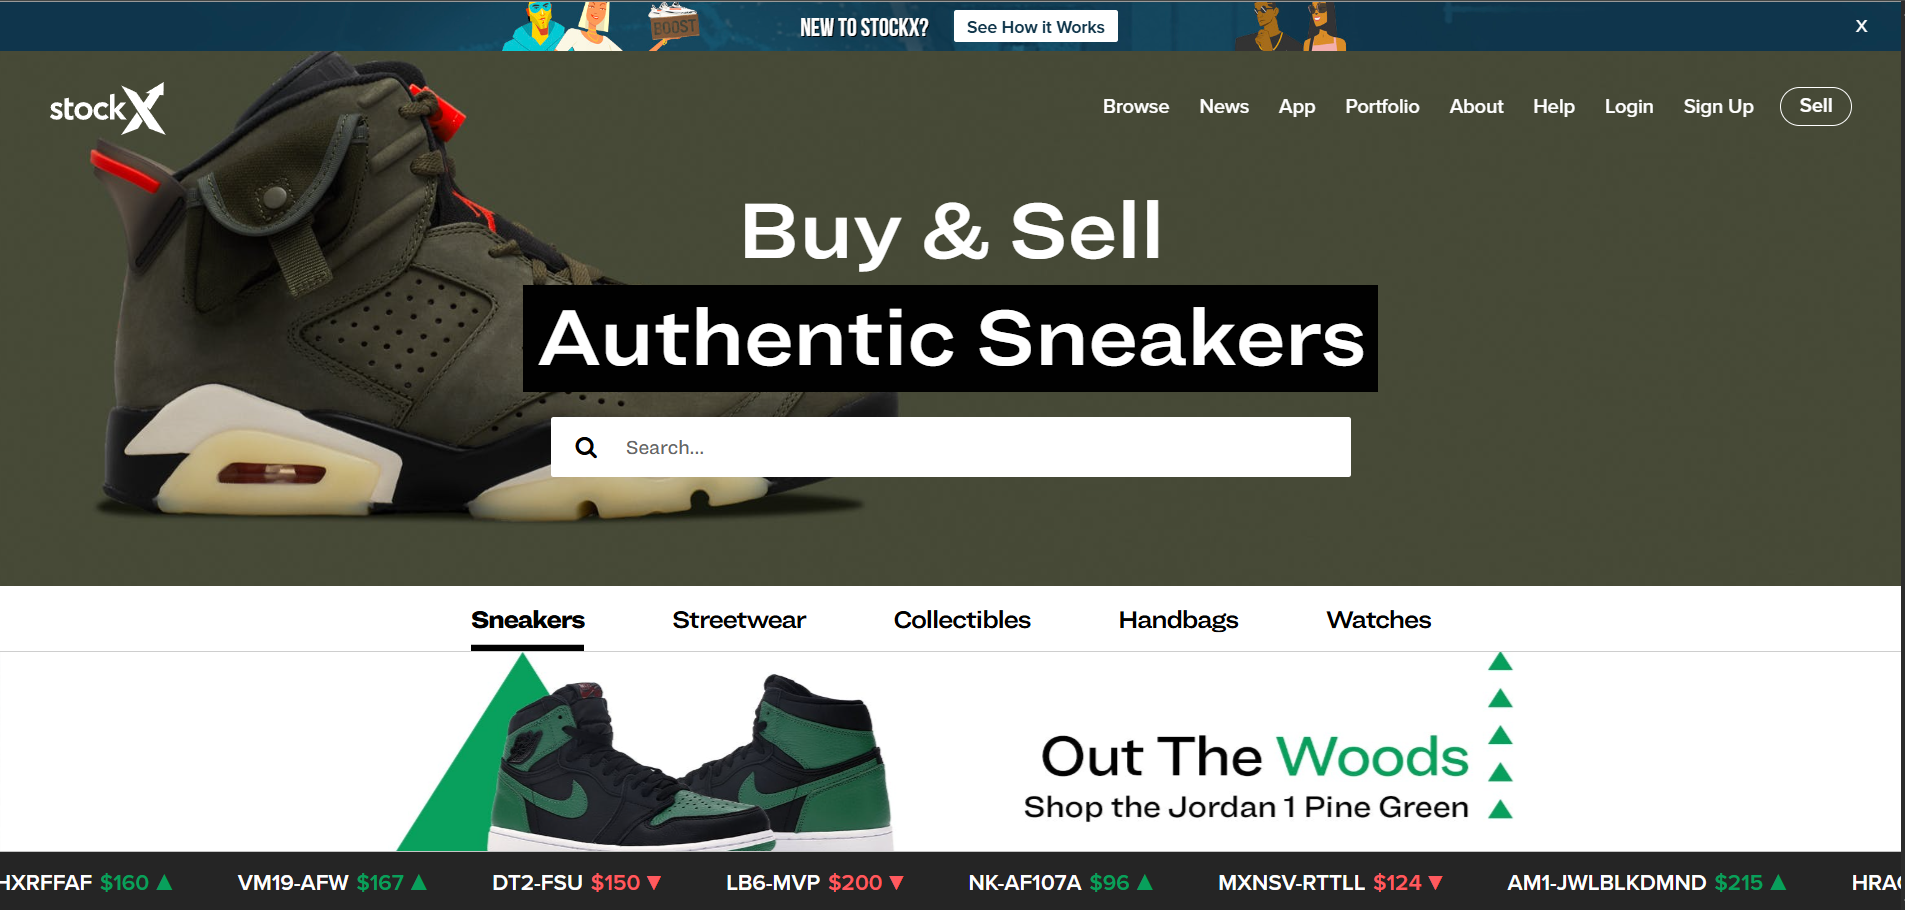Screen dimensions: 1905x910
Task: Select the Collectibles tab
Action: point(962,620)
